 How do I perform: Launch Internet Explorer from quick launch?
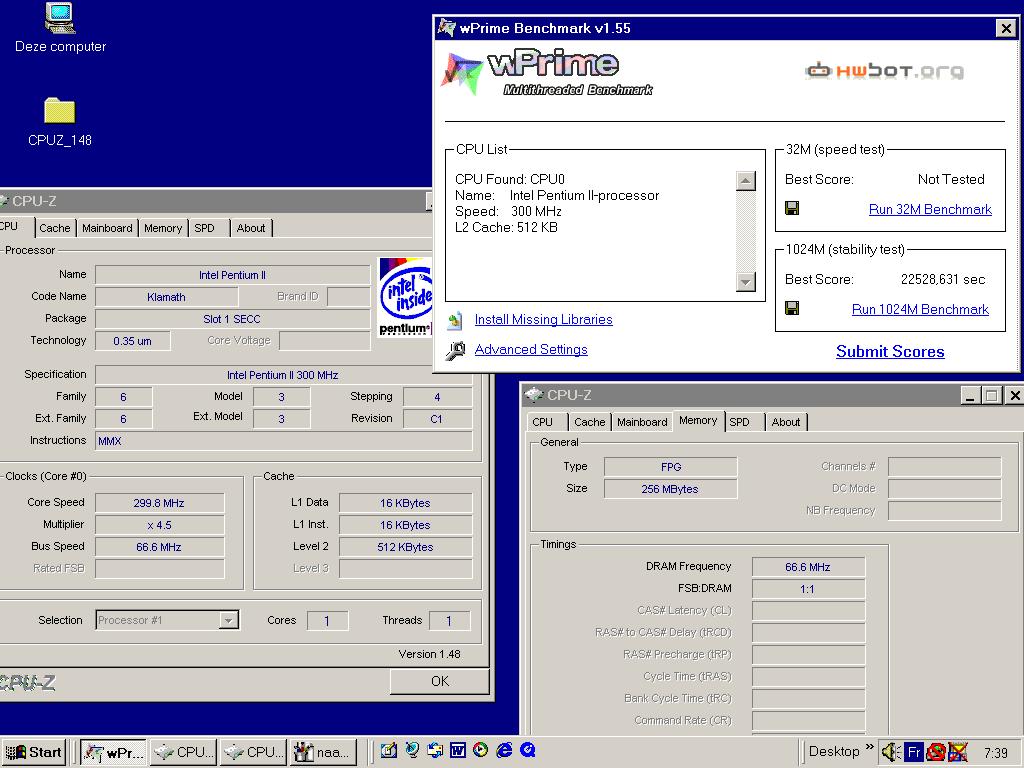tap(504, 751)
